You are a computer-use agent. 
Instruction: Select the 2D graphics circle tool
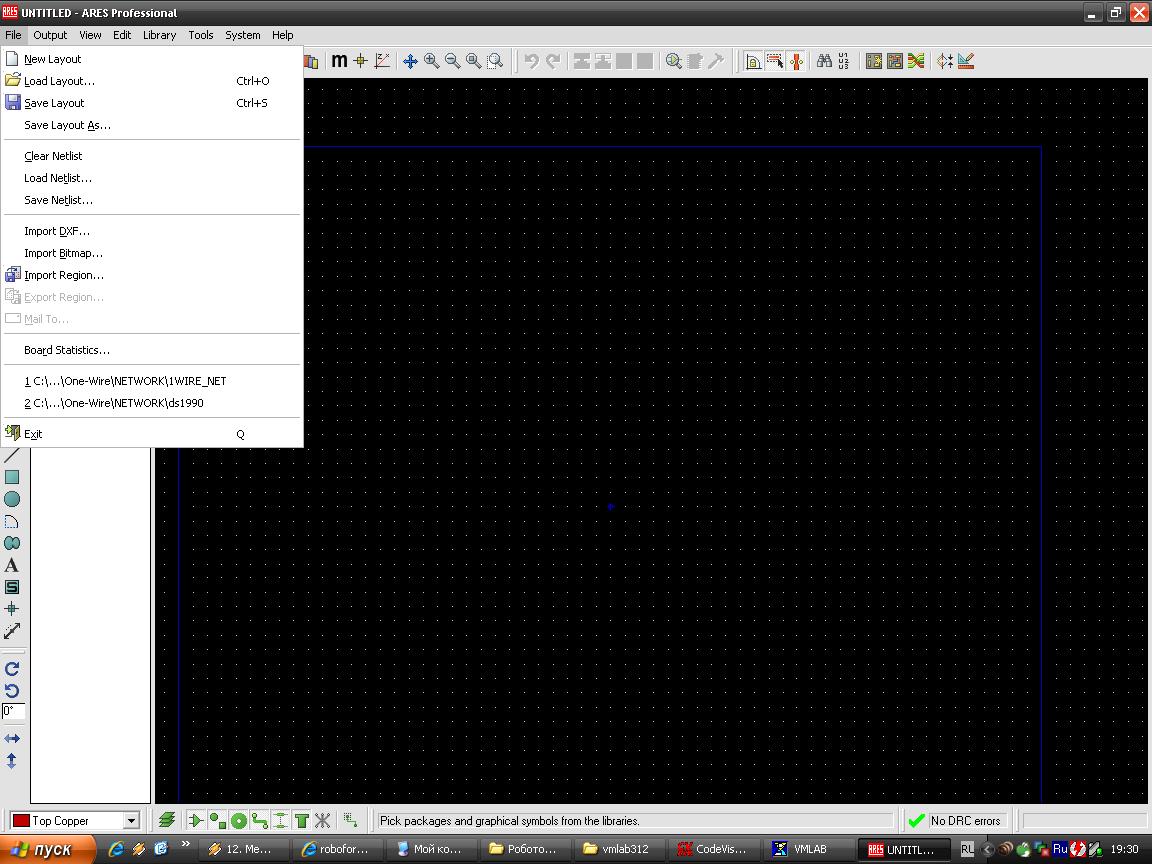12,499
